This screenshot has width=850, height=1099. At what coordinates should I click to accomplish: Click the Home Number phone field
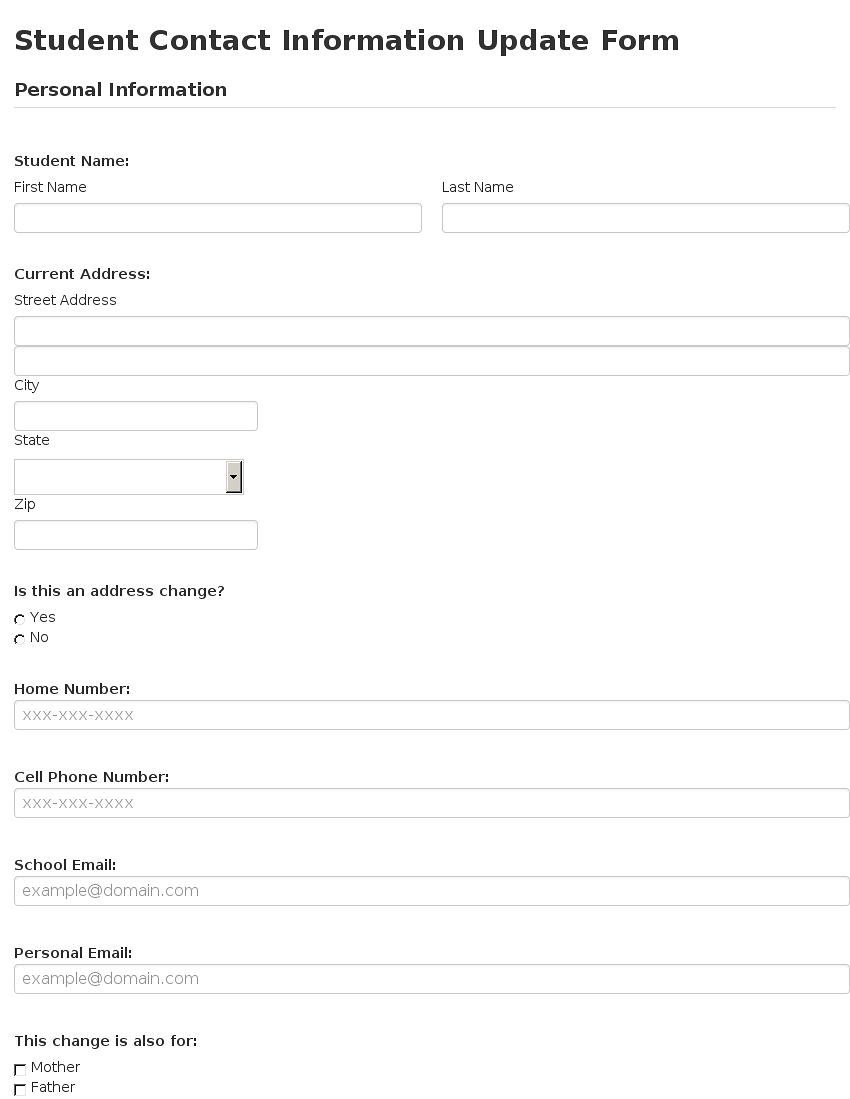(432, 715)
